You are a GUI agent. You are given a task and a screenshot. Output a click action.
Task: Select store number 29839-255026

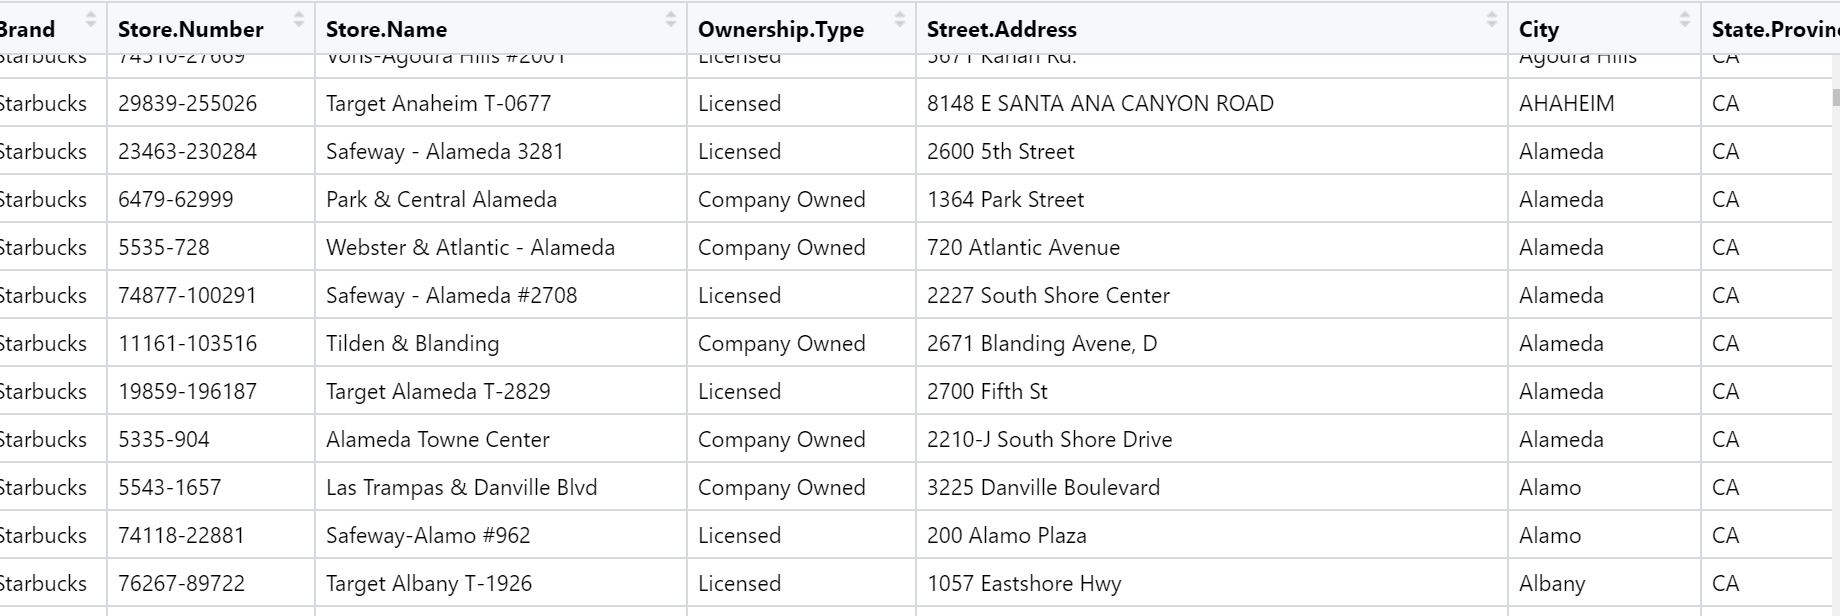pyautogui.click(x=187, y=103)
